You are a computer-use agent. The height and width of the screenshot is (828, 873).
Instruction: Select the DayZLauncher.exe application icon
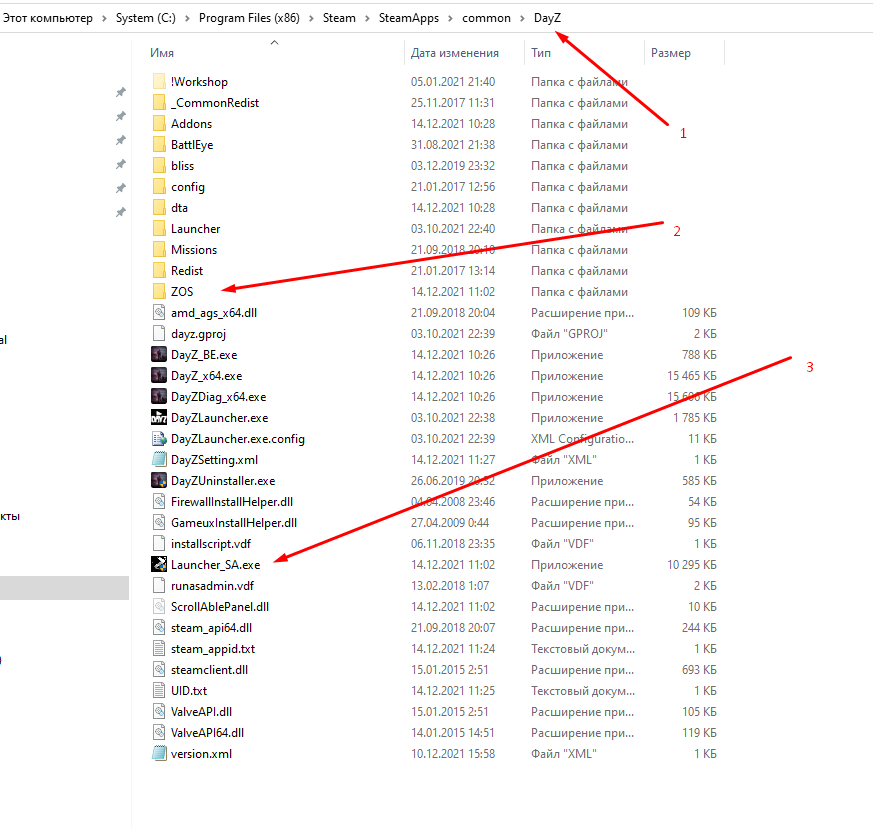[159, 418]
